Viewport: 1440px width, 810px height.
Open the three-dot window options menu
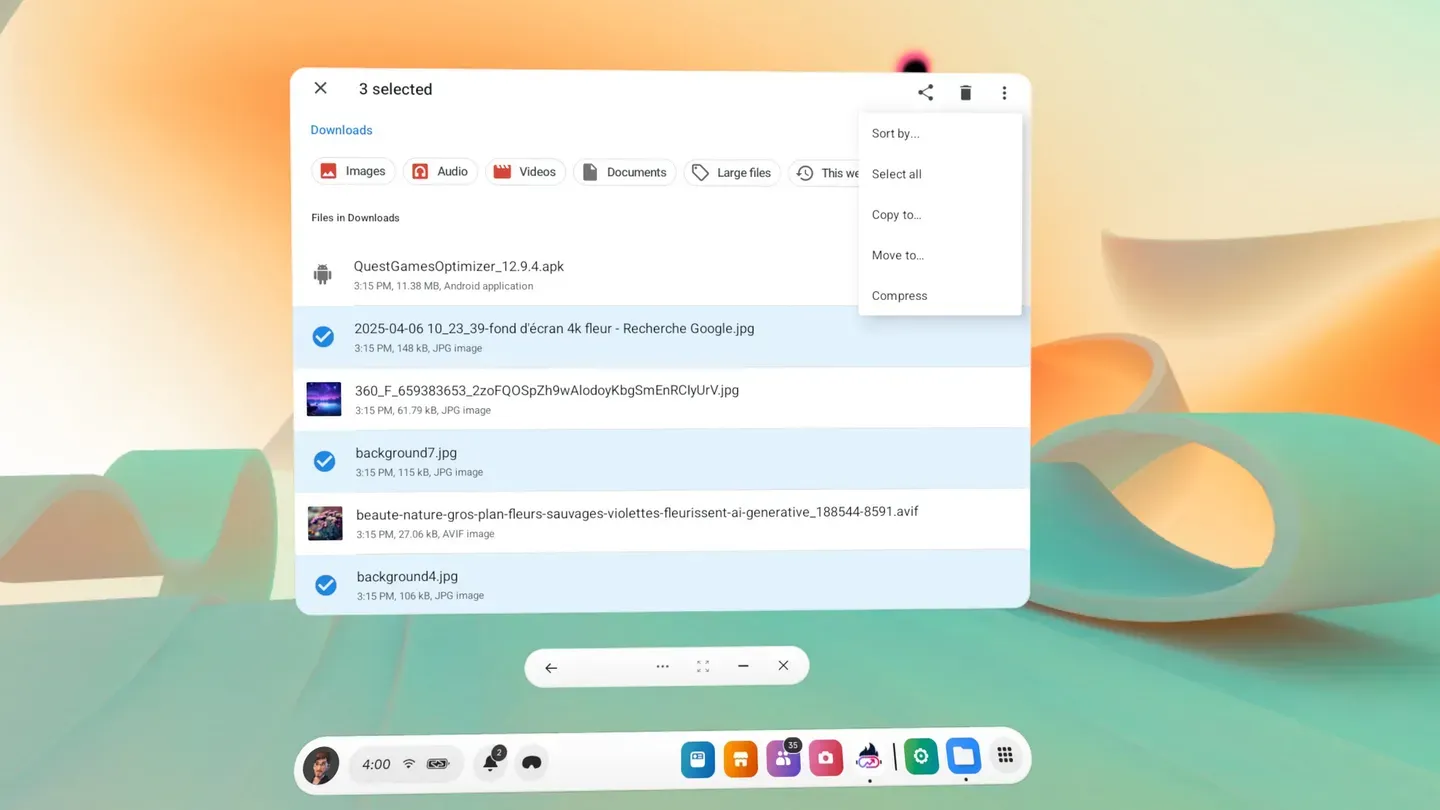click(1004, 92)
